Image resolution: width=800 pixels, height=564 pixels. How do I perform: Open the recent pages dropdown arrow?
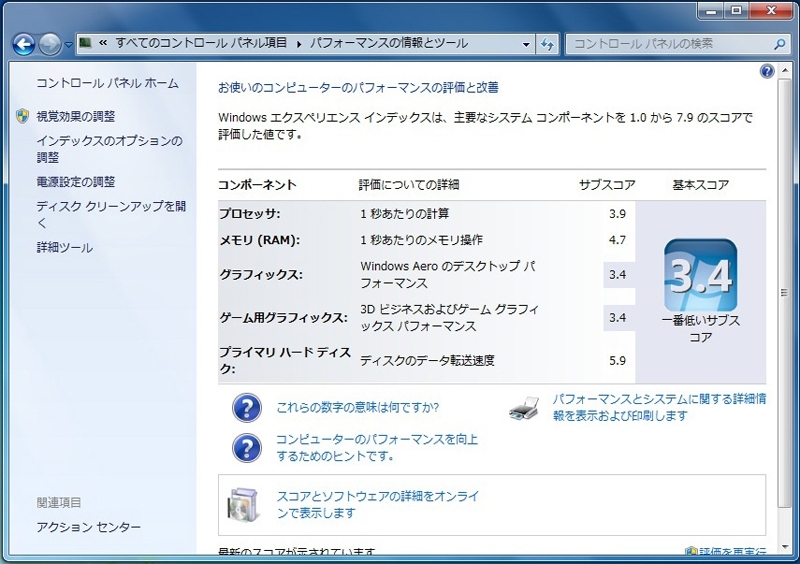(68, 45)
